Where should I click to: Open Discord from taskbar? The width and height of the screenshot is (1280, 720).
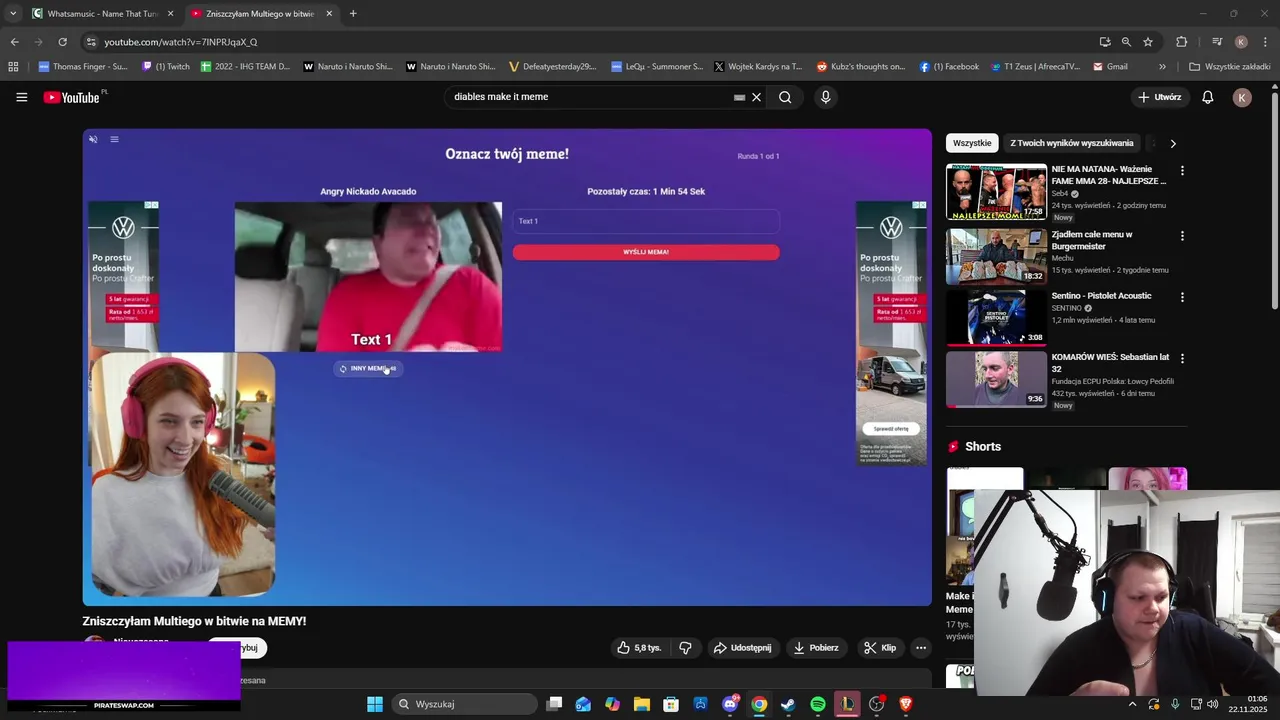730,704
